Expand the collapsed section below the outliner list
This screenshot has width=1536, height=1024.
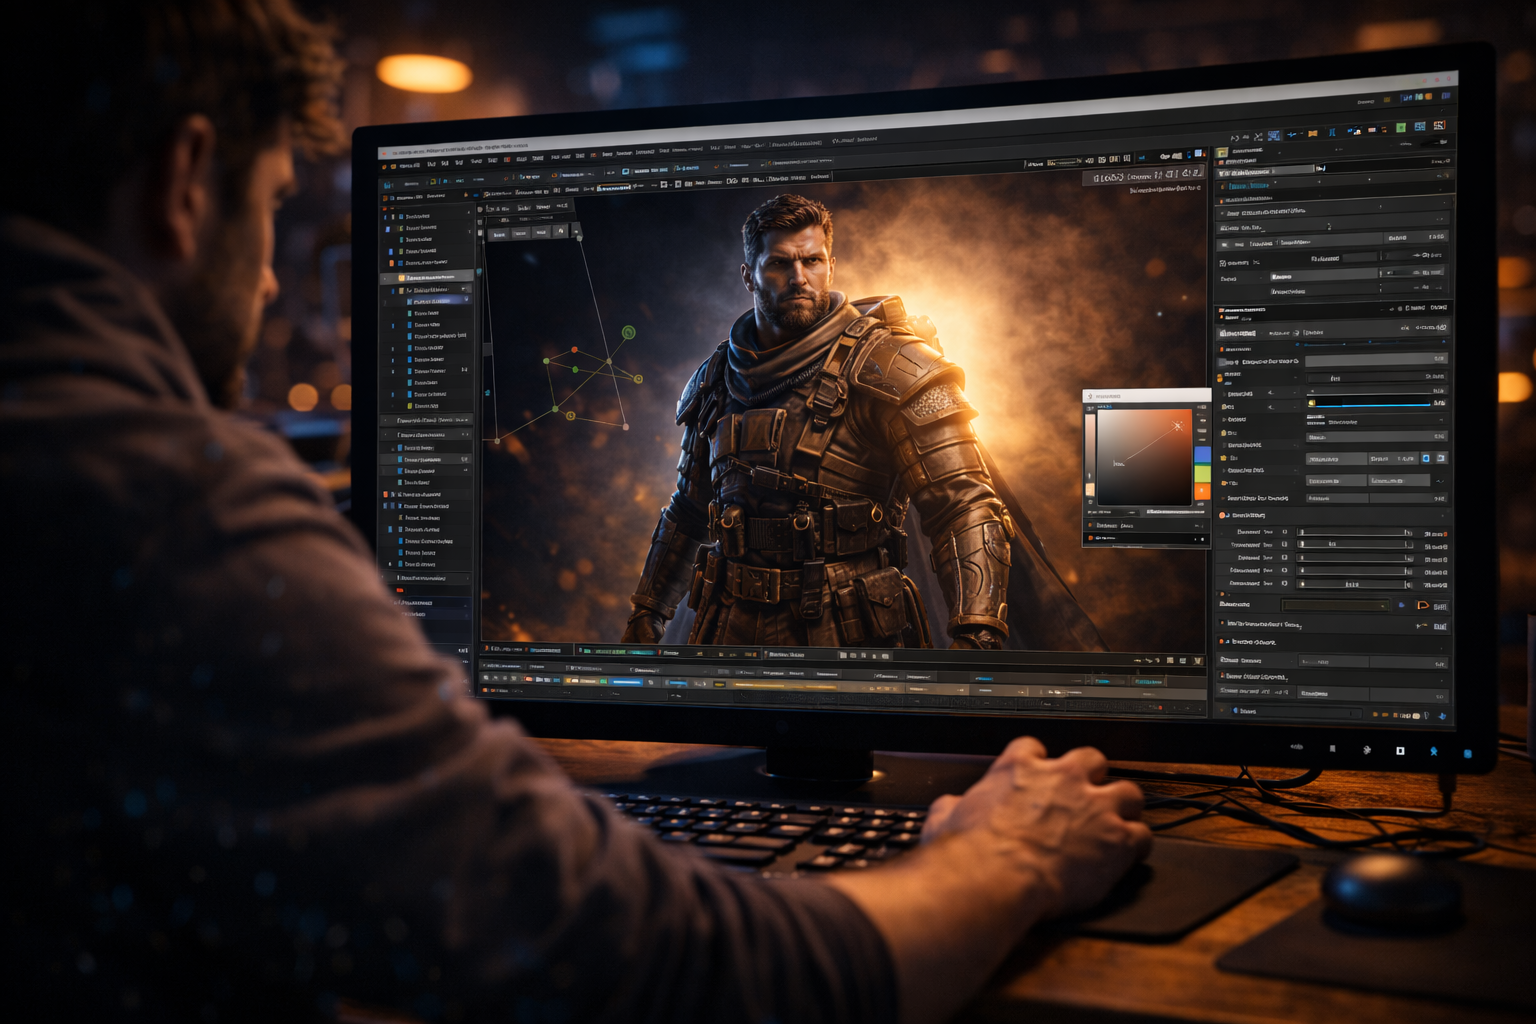point(388,421)
